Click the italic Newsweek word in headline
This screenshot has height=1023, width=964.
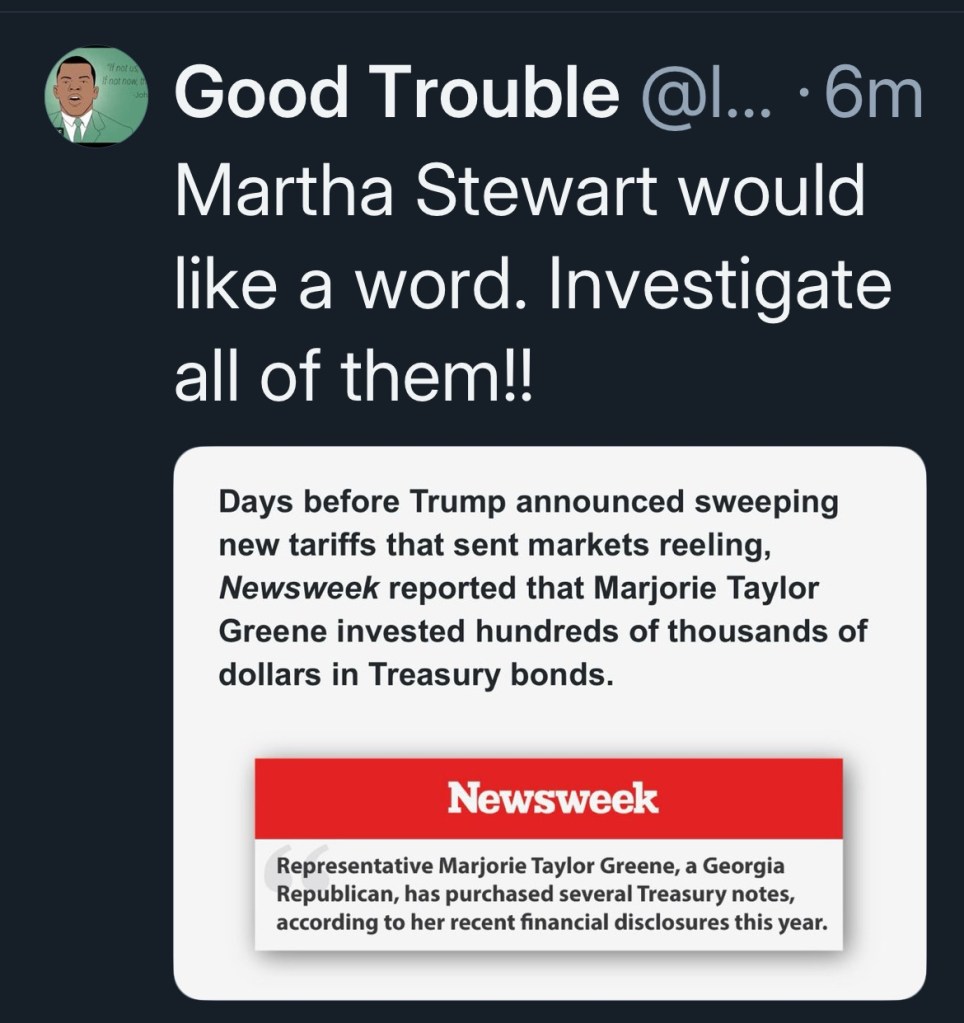[x=299, y=588]
